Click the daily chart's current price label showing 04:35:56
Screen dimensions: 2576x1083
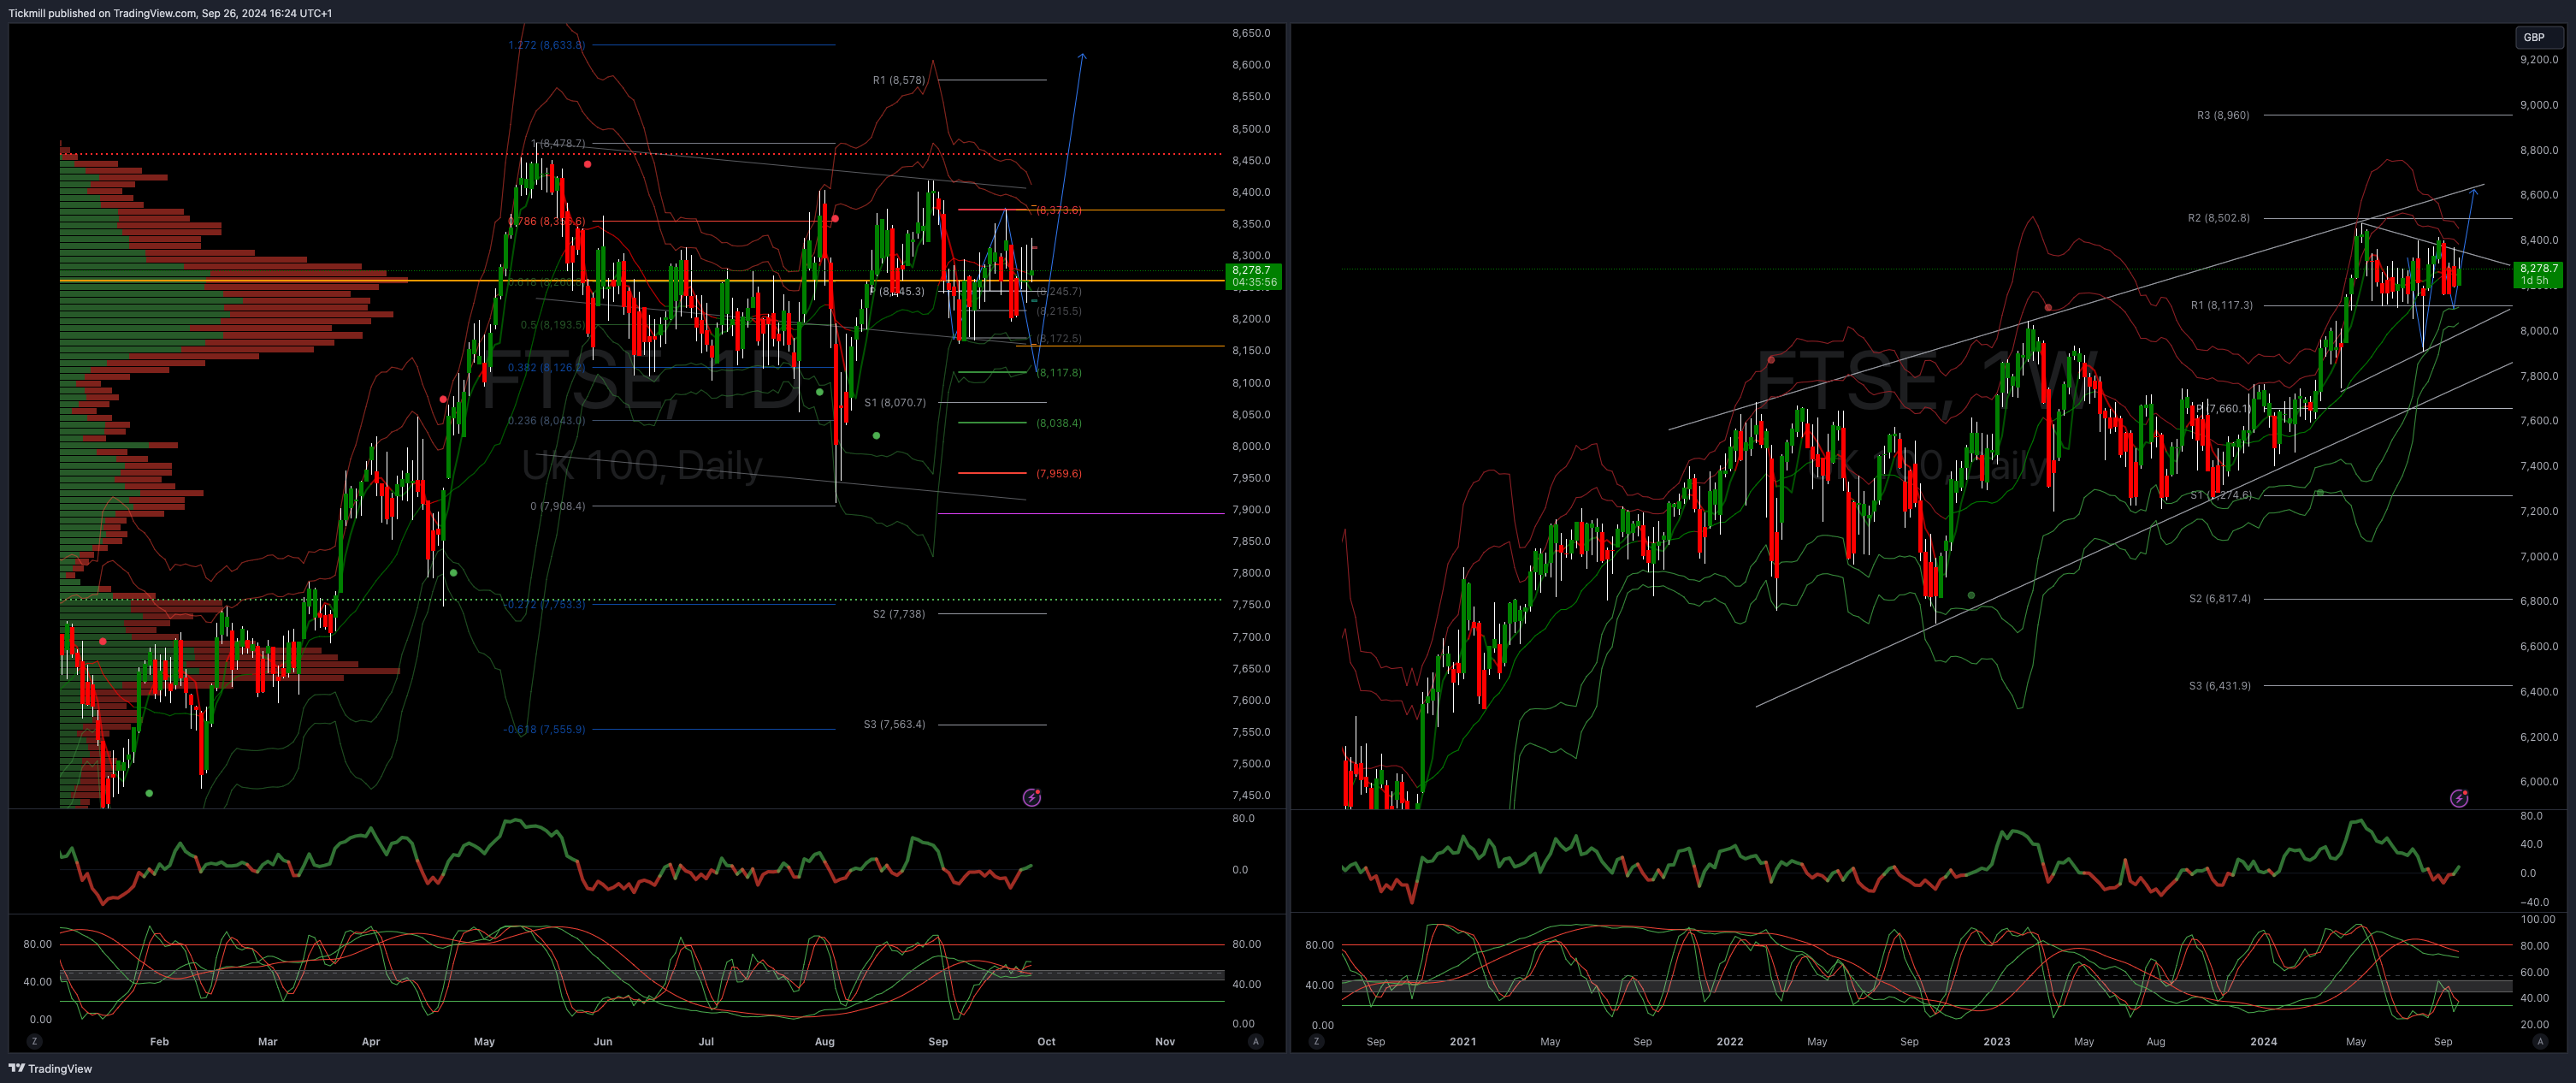click(x=1253, y=276)
